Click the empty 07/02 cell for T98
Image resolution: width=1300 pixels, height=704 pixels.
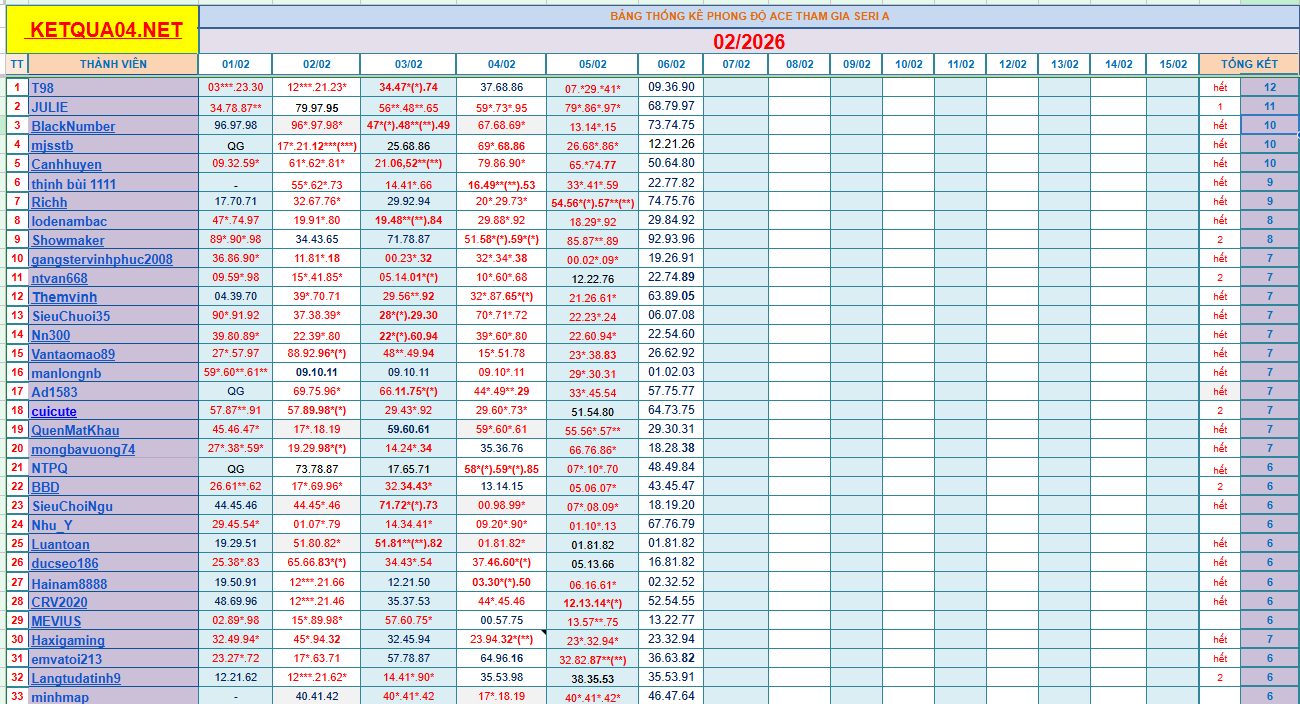[x=735, y=87]
